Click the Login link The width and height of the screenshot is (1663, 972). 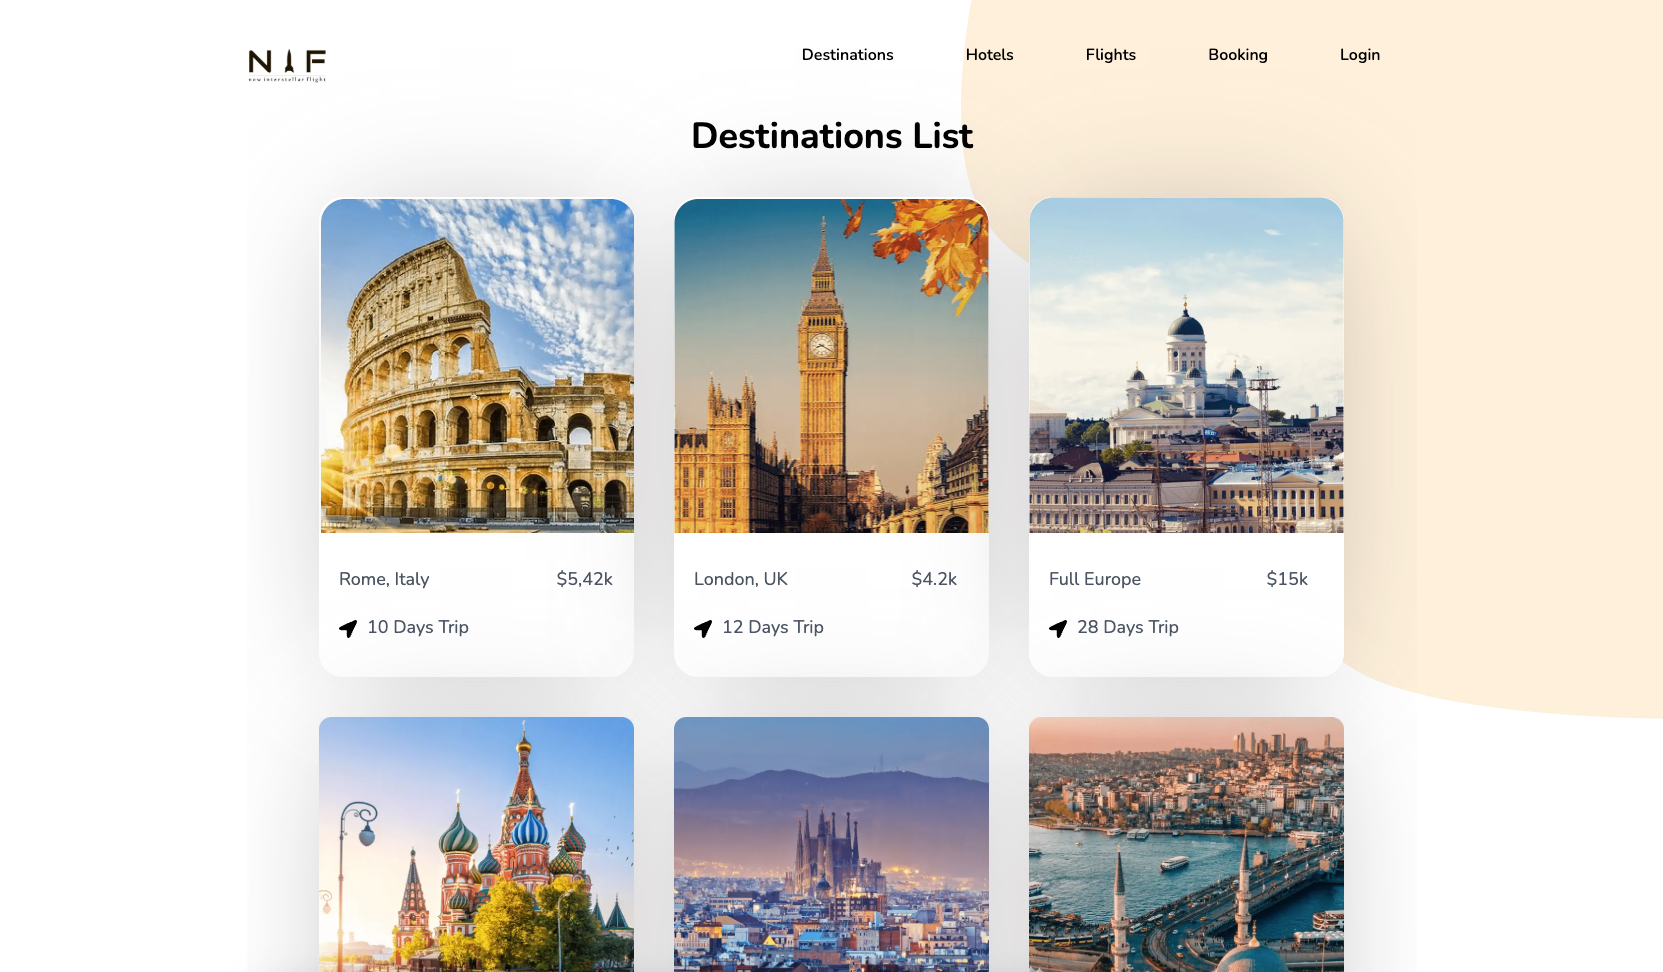pos(1359,55)
